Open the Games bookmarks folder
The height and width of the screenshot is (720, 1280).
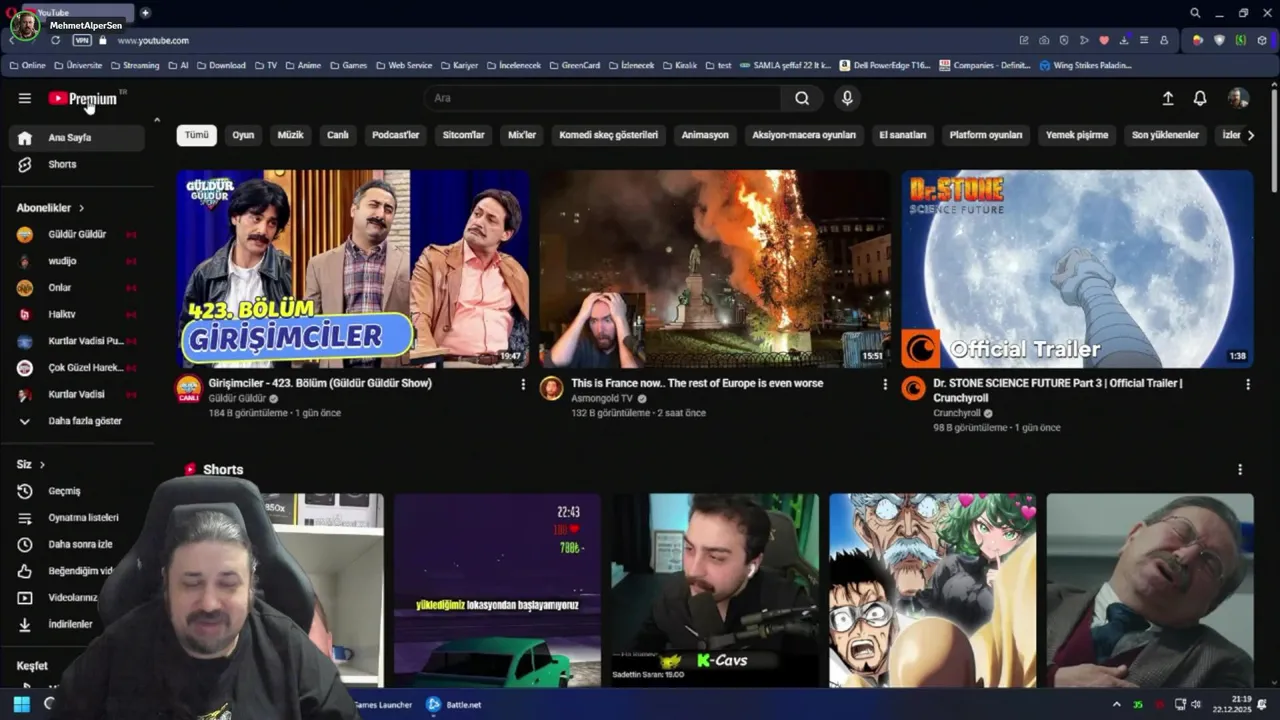pos(348,65)
